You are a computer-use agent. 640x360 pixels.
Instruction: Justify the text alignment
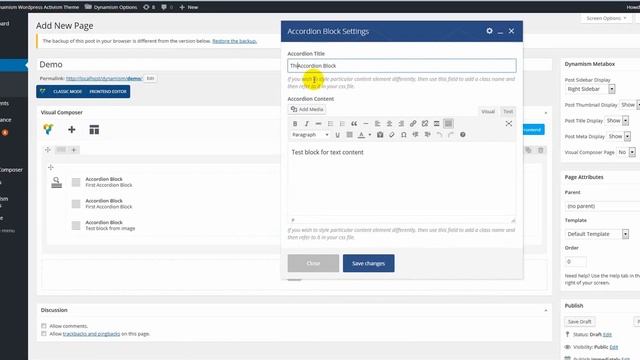click(x=349, y=135)
